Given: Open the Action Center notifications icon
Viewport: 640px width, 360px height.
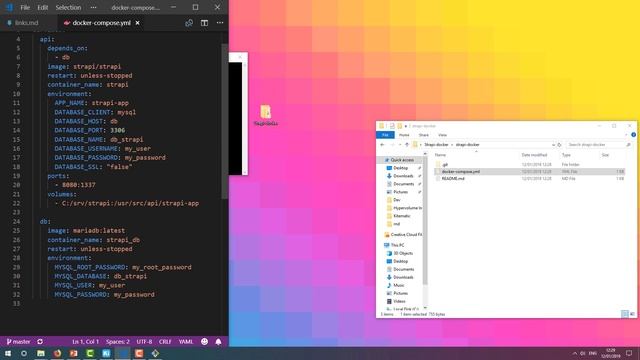Looking at the screenshot, I should (x=629, y=353).
